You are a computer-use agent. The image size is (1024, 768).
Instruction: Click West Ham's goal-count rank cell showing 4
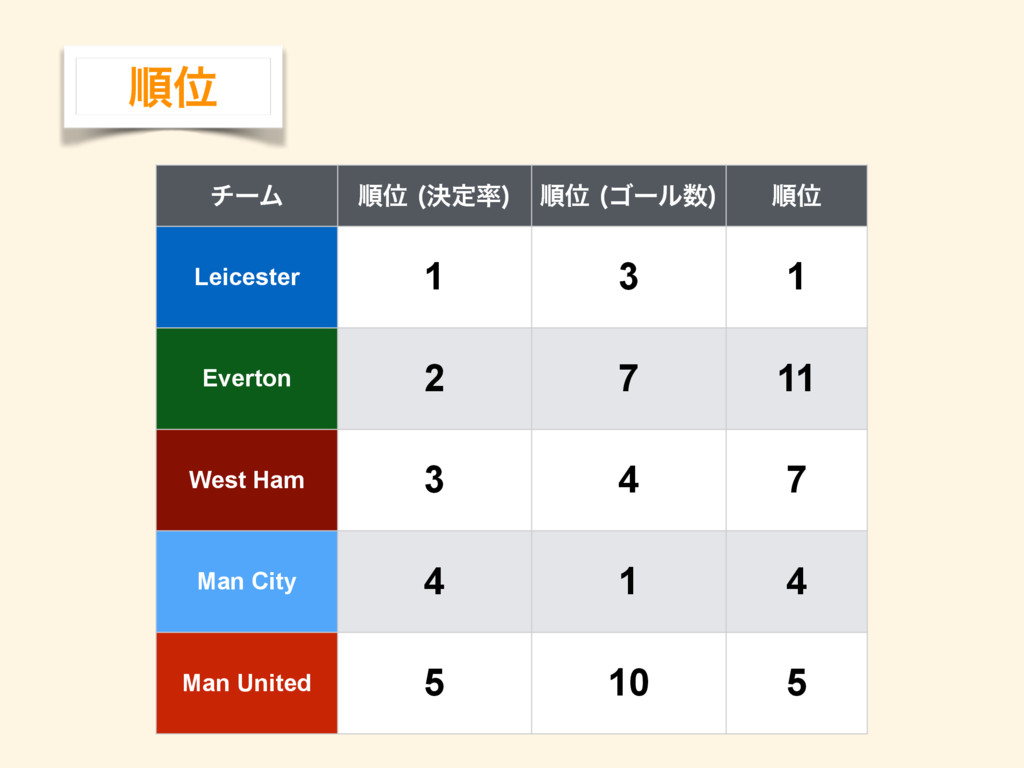628,480
